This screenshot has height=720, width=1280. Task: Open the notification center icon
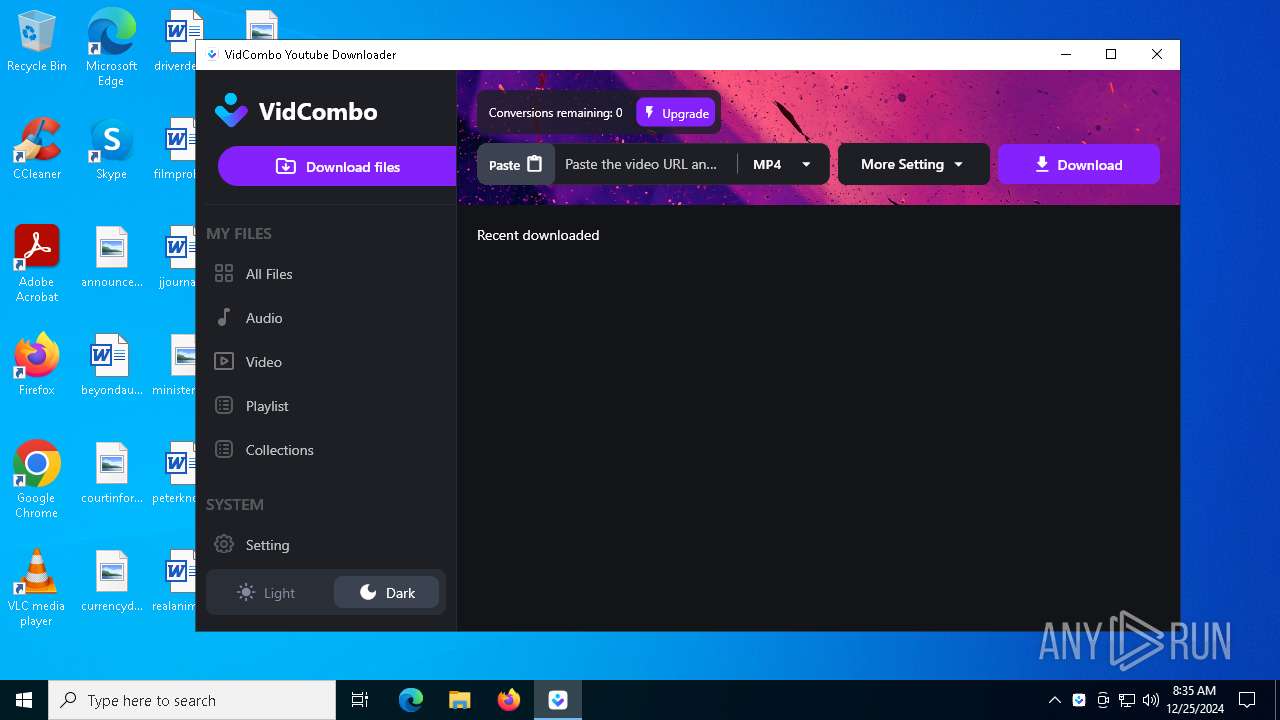[x=1247, y=700]
